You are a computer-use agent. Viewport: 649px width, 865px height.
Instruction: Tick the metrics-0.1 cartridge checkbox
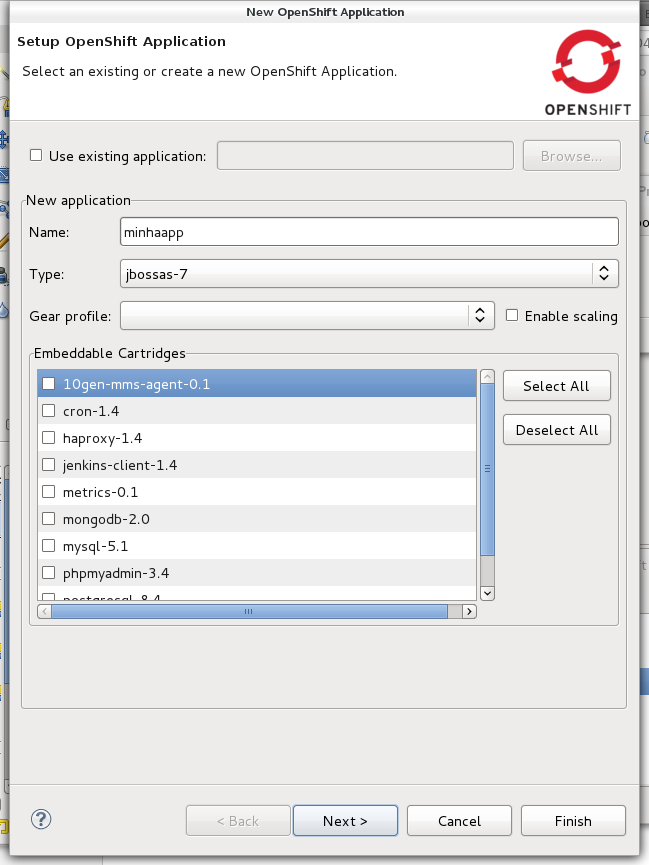tap(49, 492)
